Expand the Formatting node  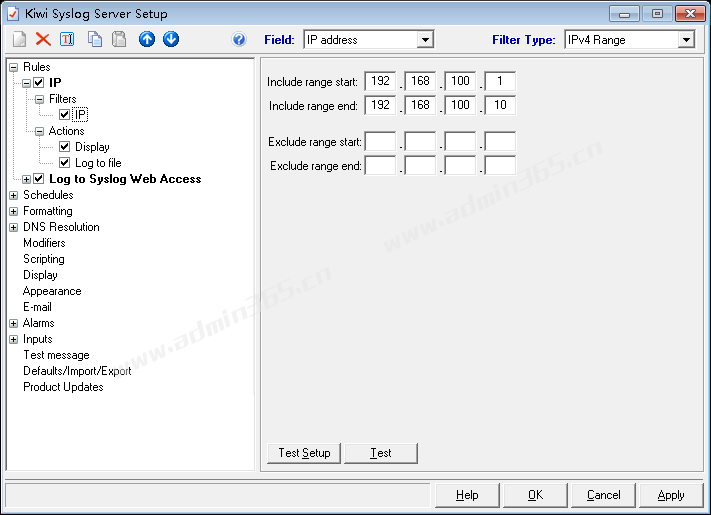[14, 211]
